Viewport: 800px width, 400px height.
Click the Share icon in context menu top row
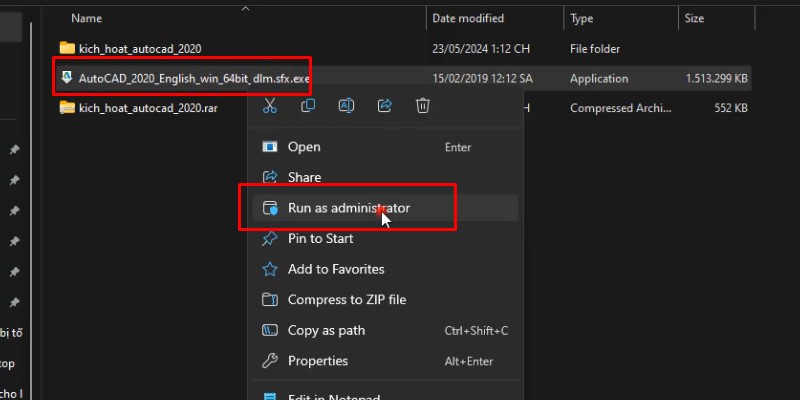click(384, 105)
